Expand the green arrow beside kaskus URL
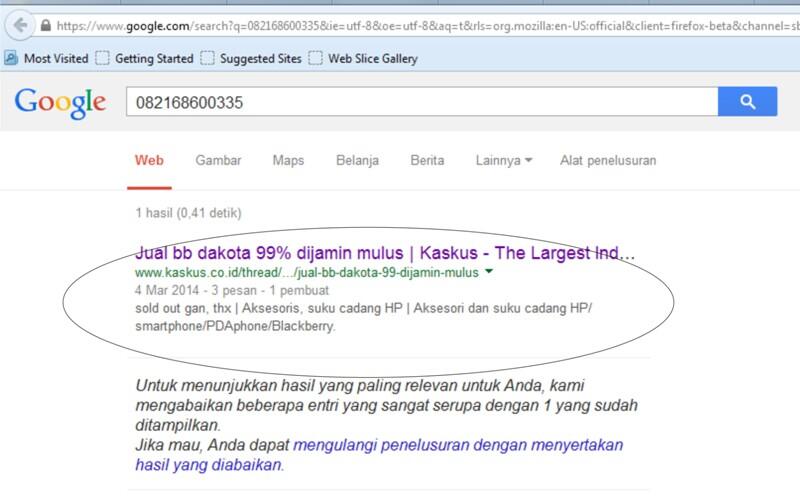The width and height of the screenshot is (800, 504). (x=489, y=271)
